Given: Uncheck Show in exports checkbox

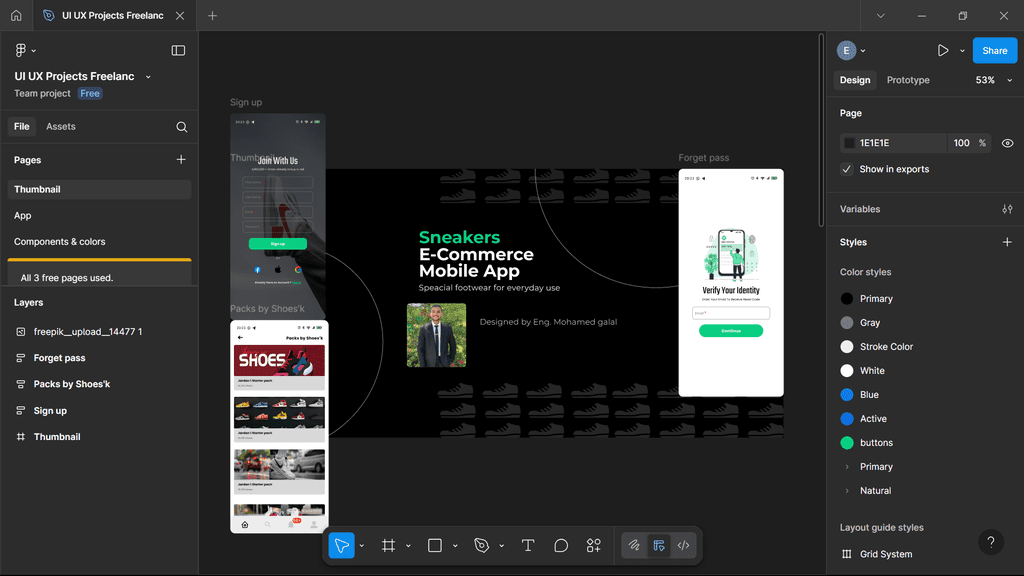Looking at the screenshot, I should (x=847, y=169).
